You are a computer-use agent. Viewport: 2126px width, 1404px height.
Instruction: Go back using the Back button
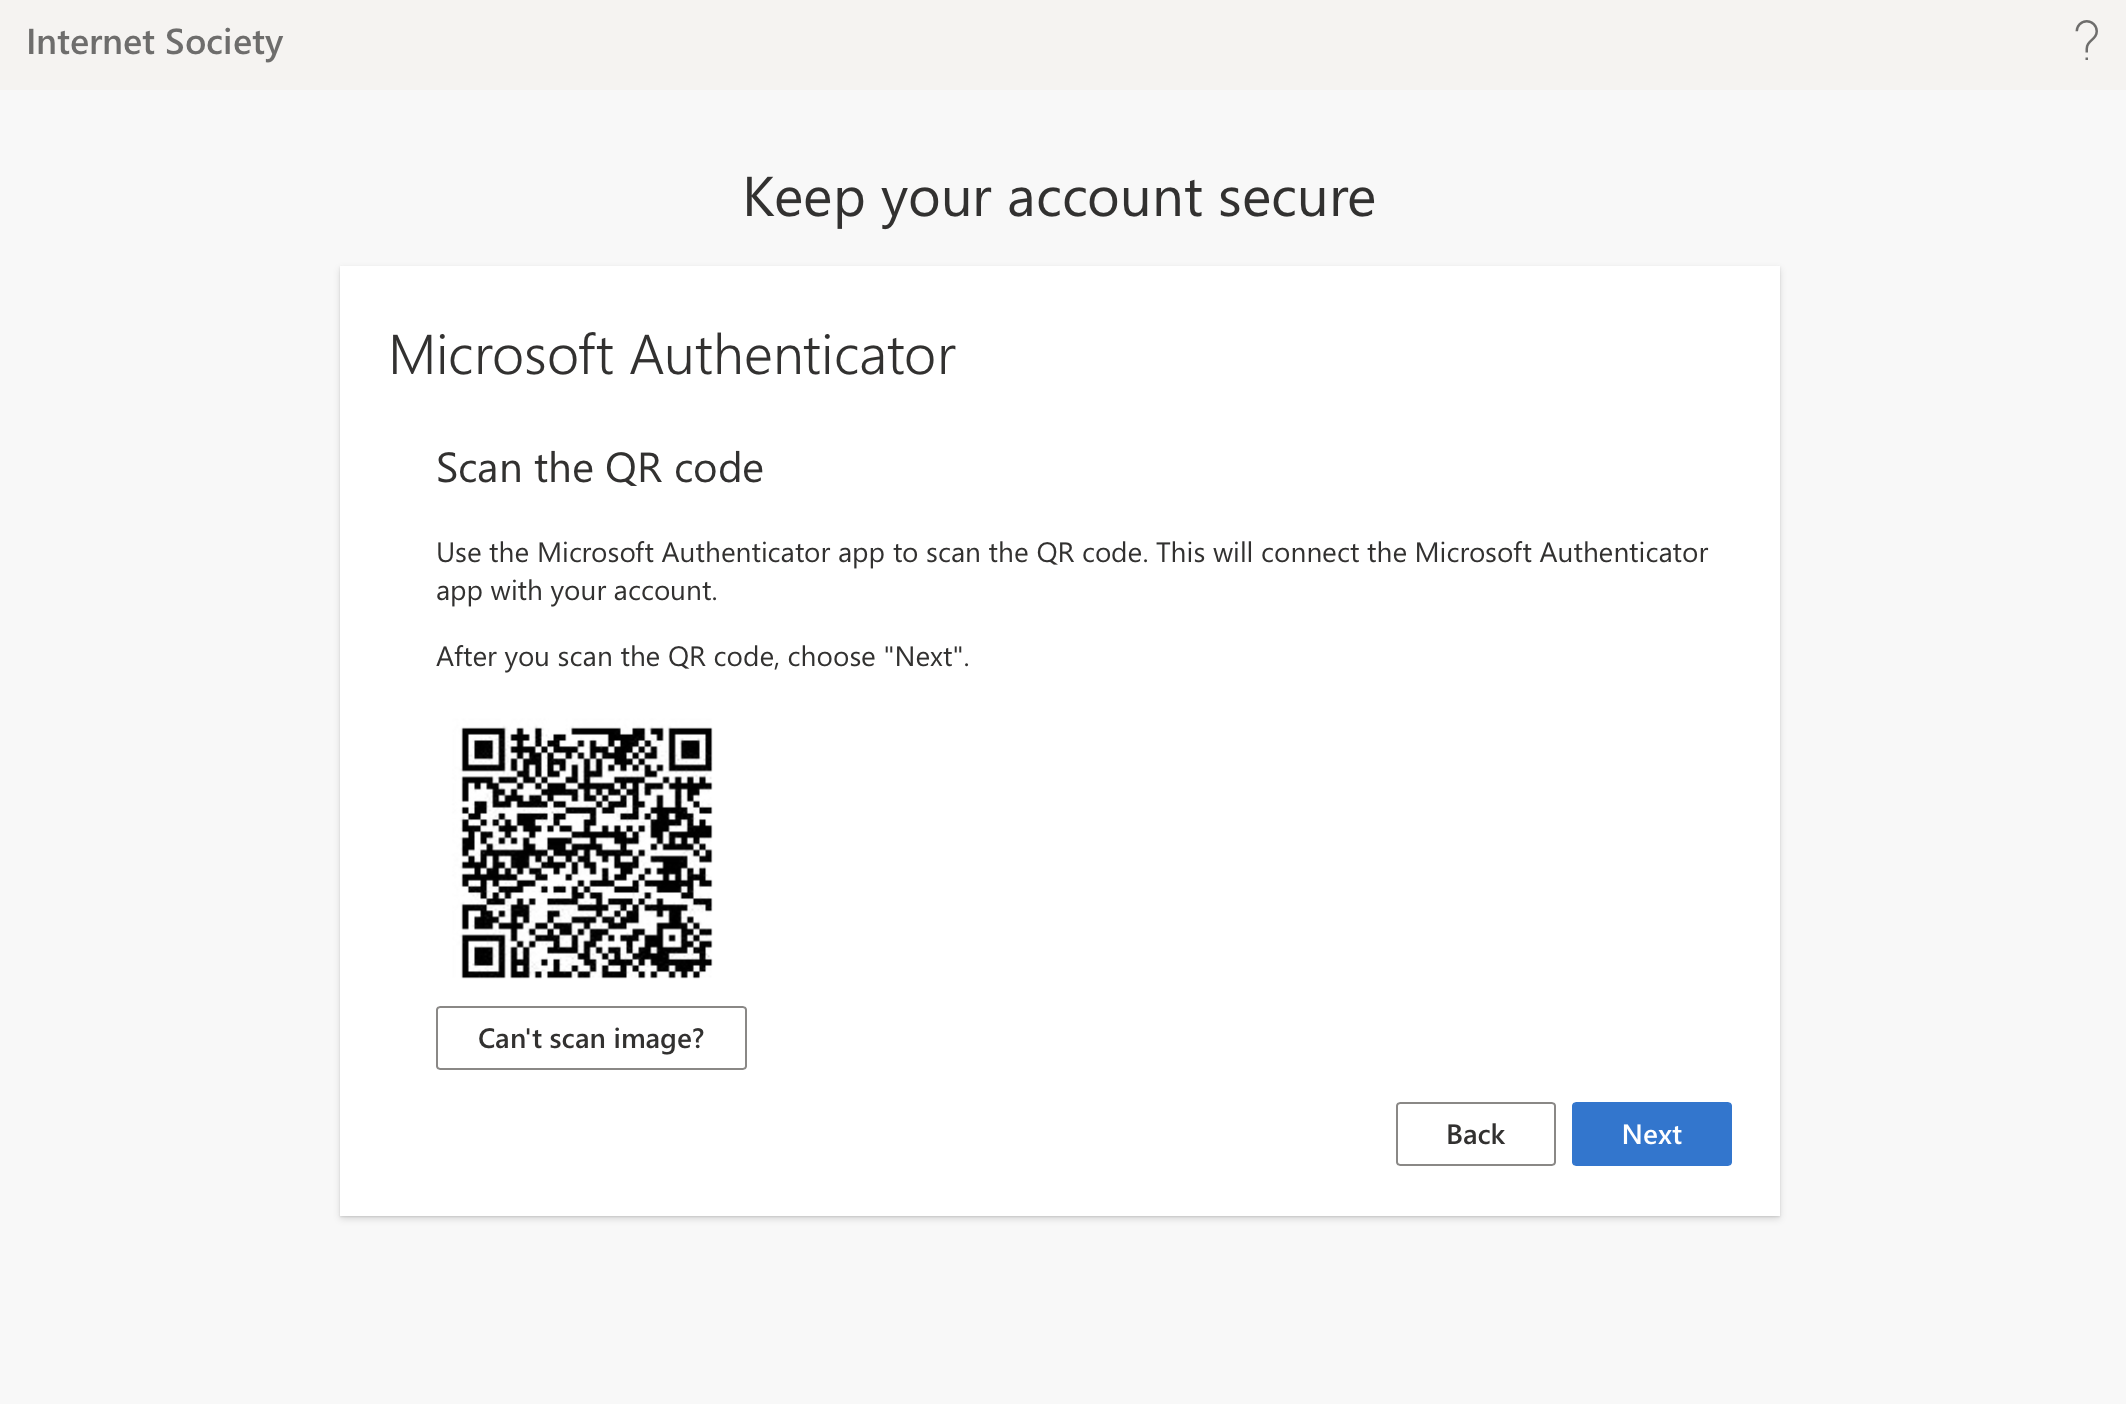(x=1475, y=1134)
